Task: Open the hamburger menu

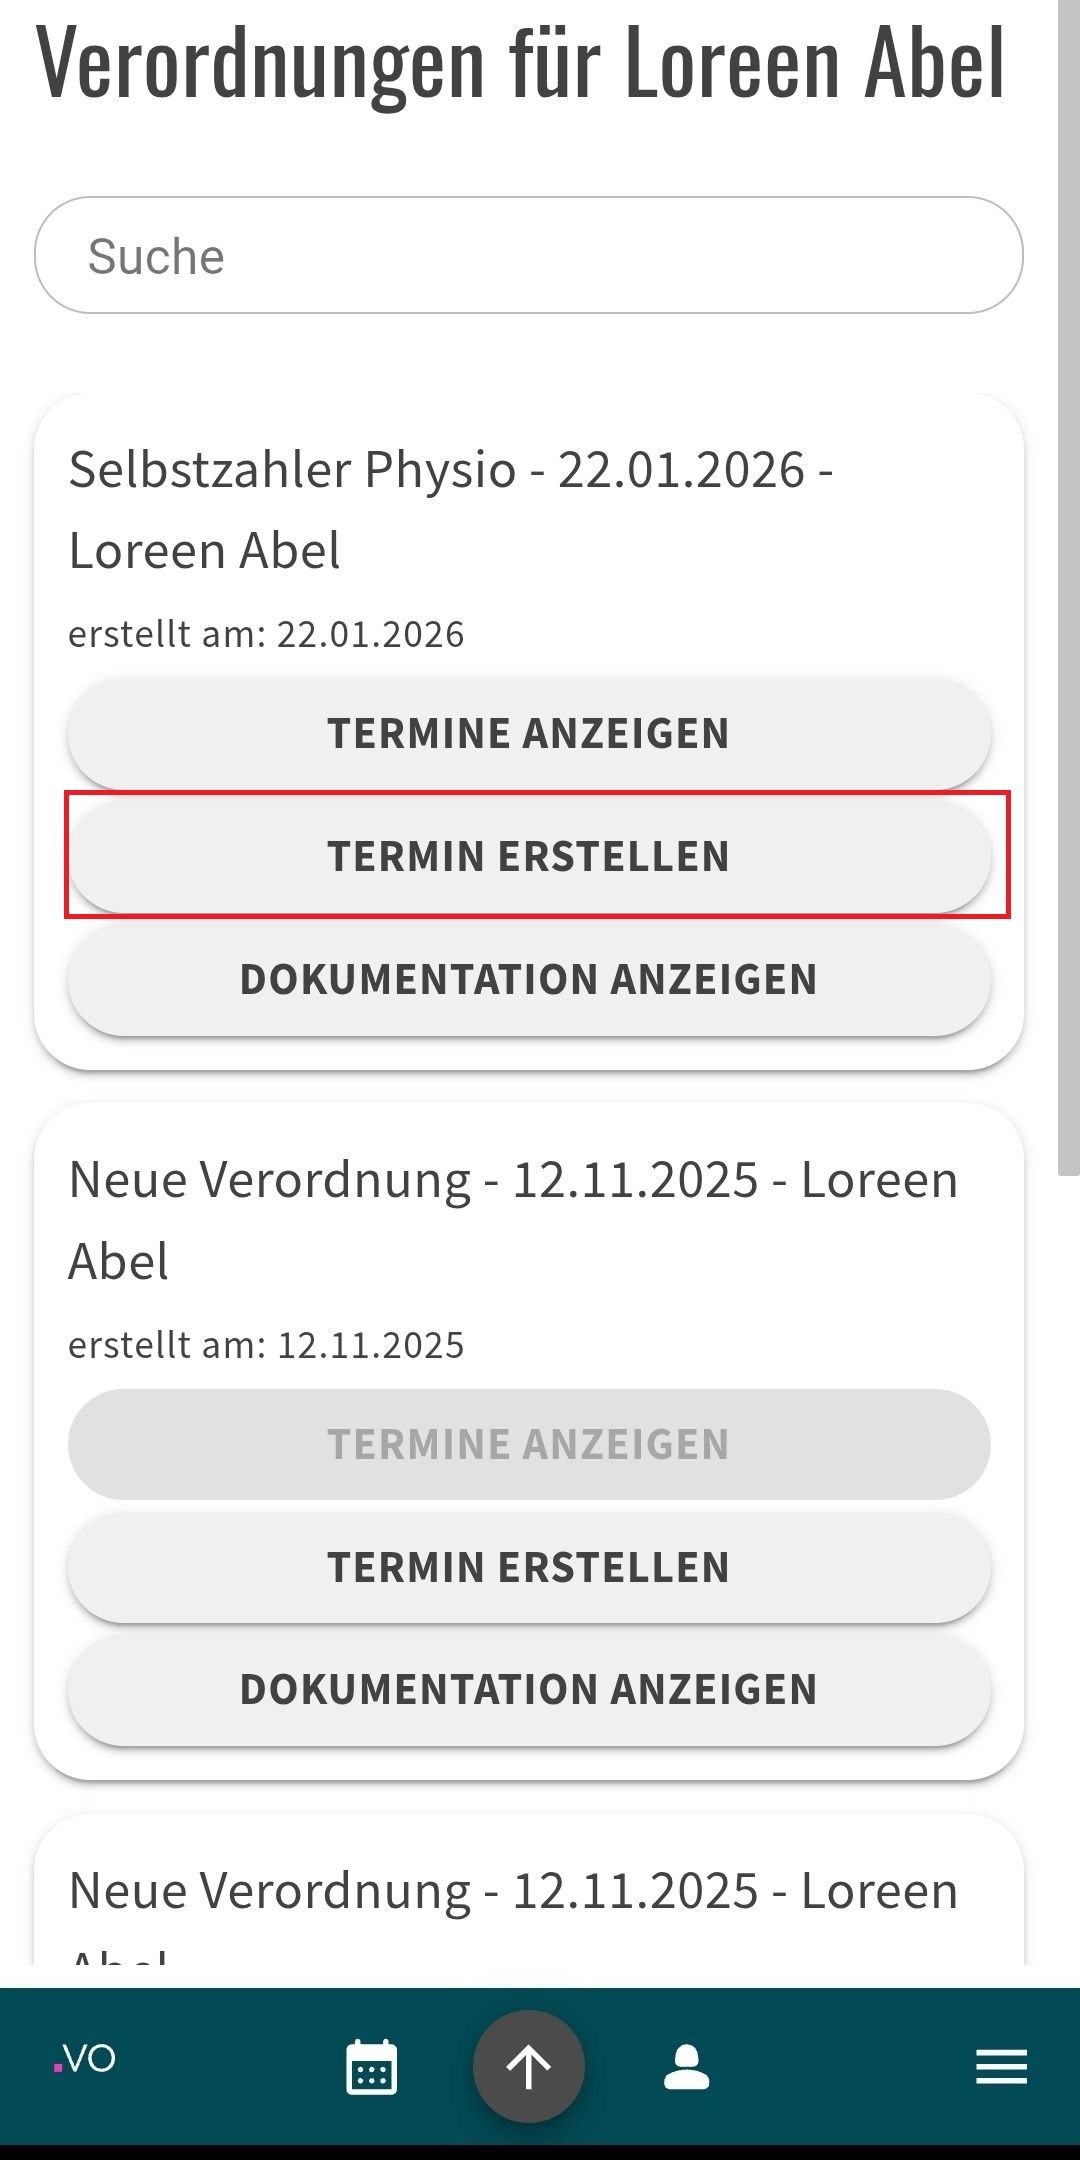Action: point(1001,2067)
